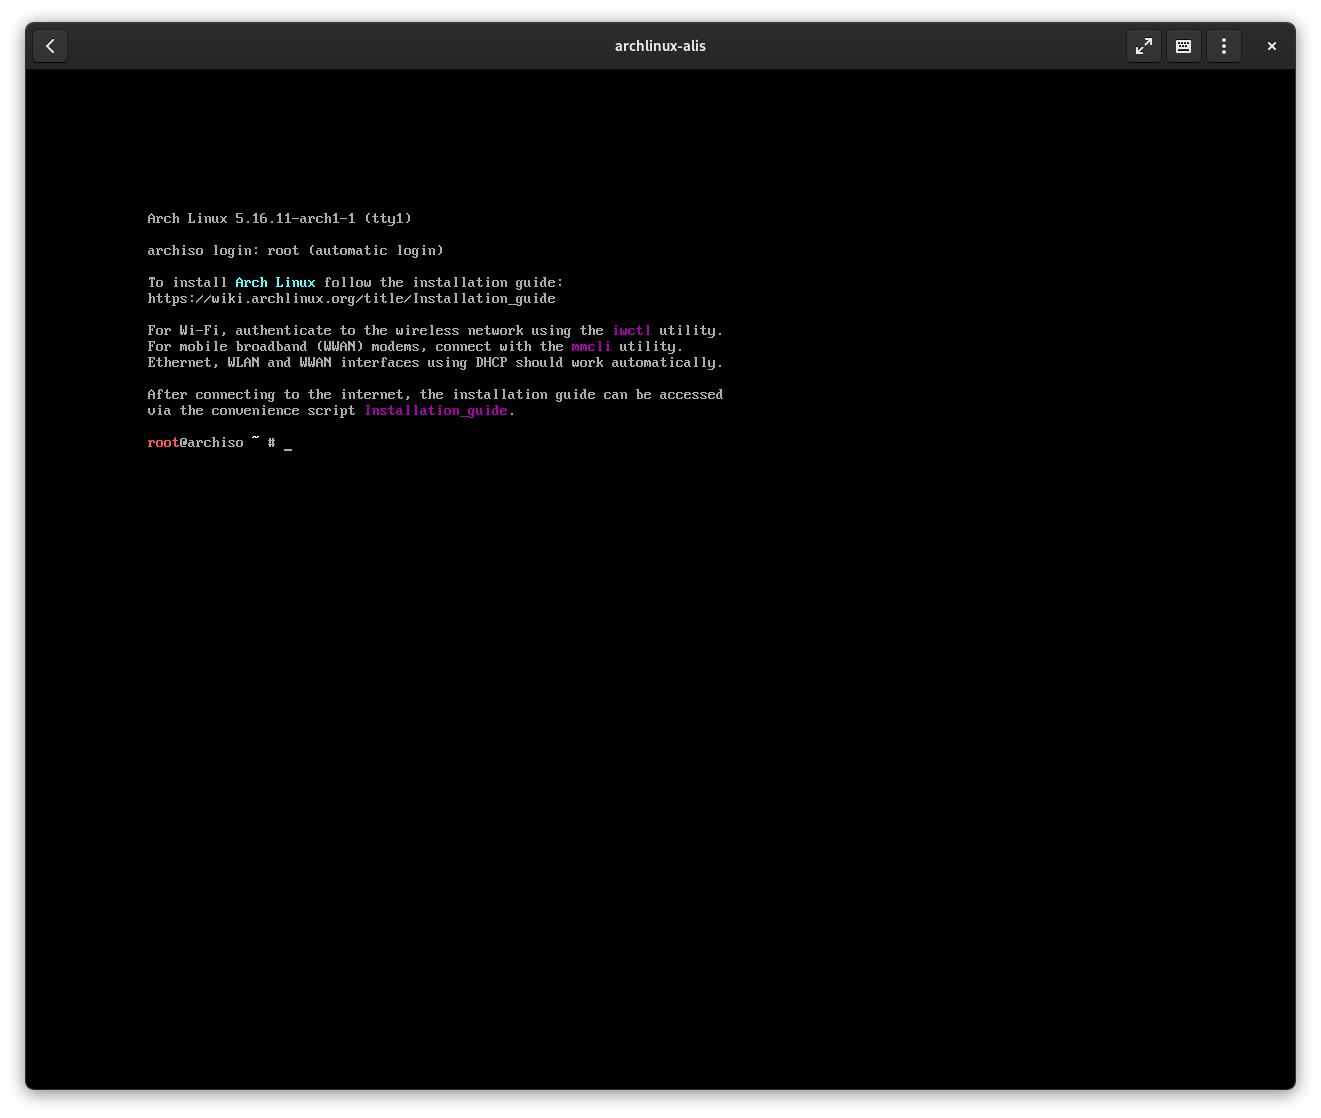Screen dimensions: 1321x1118
Task: Click the Ethernet, WLAN and WWAN line
Action: coord(435,363)
